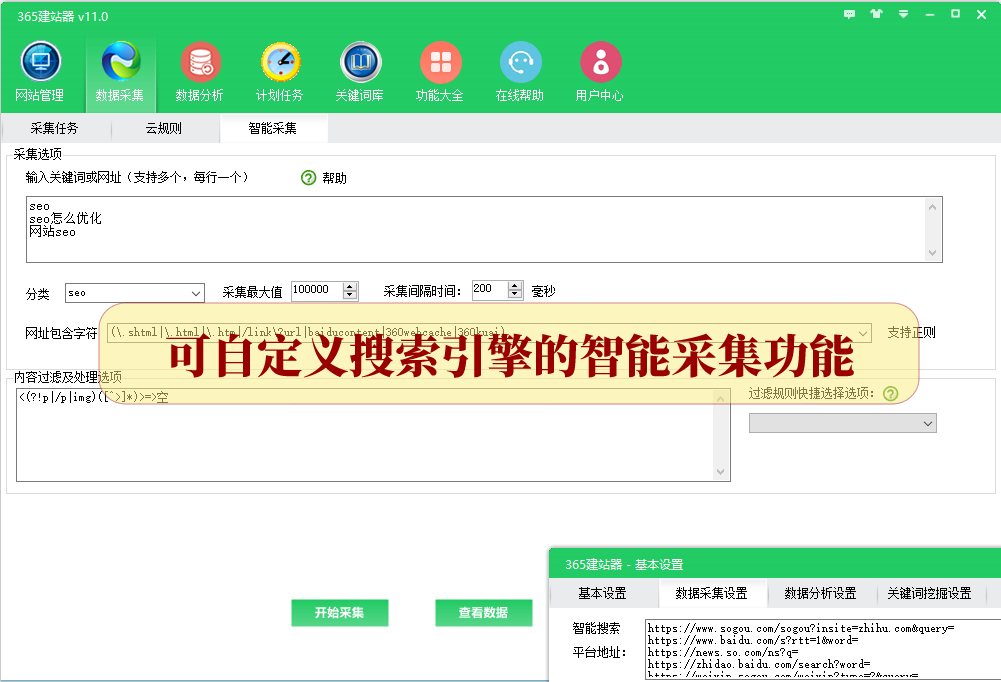This screenshot has width=1001, height=682.
Task: Focus the 采集最大值 field showing 100000
Action: click(x=317, y=291)
